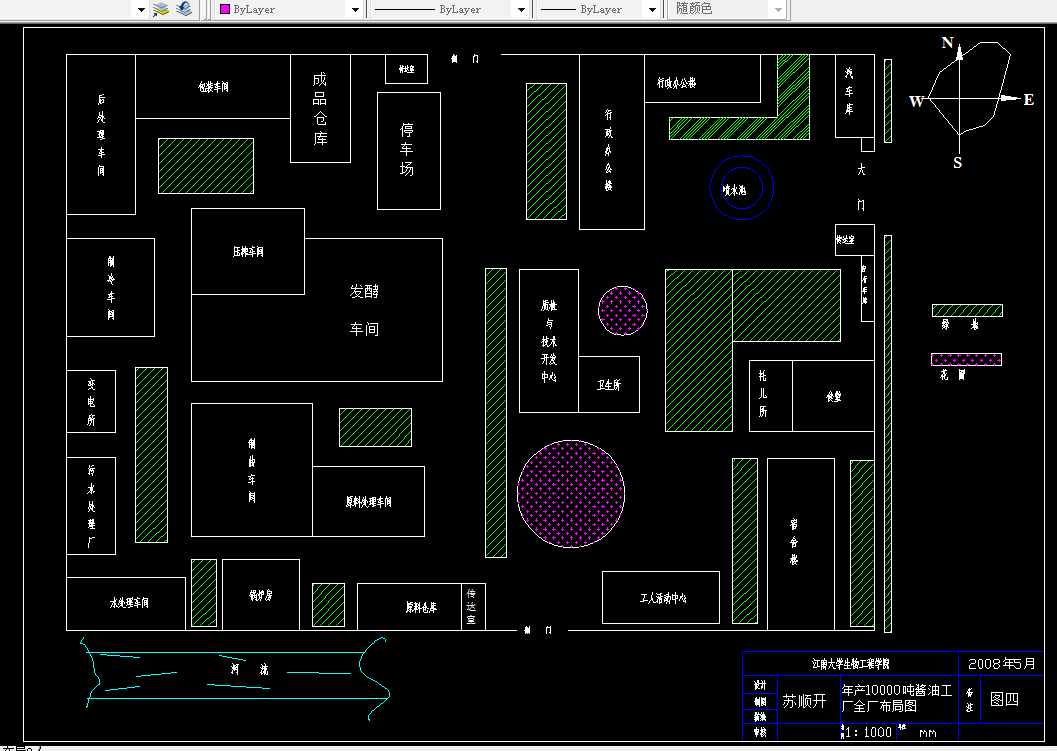Select the 污水处理厂 label
The width and height of the screenshot is (1057, 751).
(91, 506)
